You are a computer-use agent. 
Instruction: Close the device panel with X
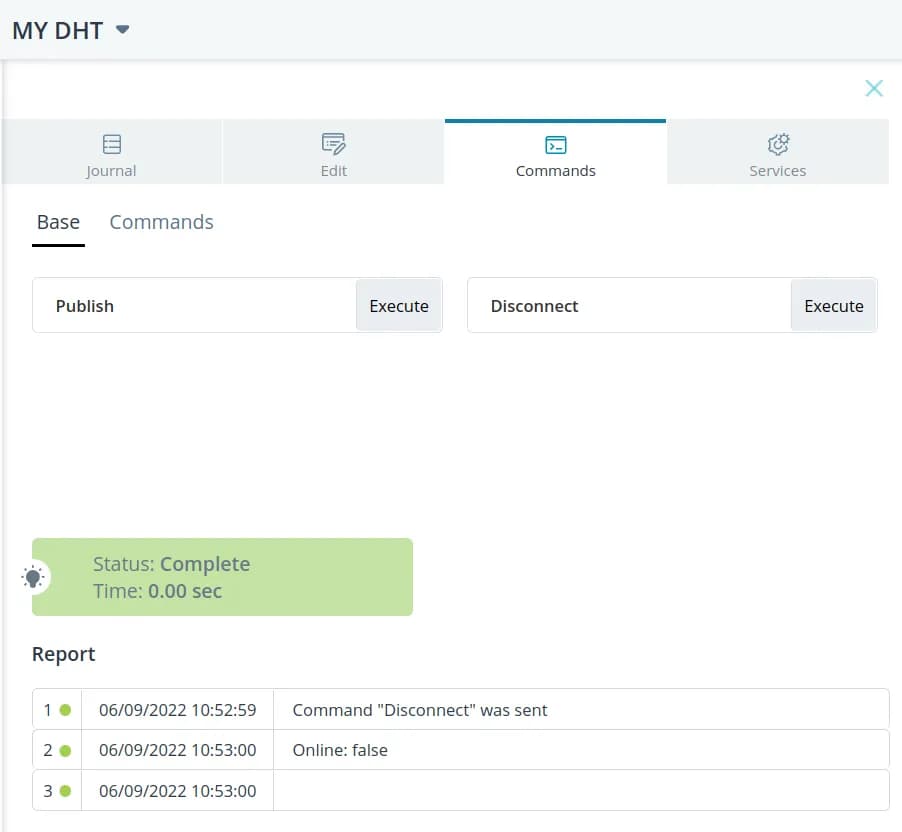pos(874,88)
